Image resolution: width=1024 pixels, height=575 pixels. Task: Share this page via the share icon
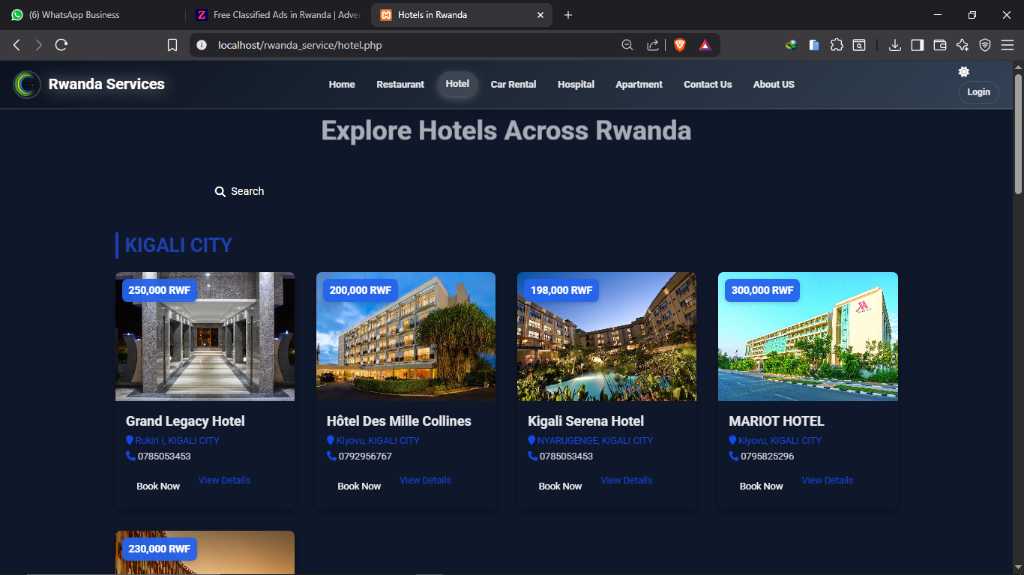[652, 45]
